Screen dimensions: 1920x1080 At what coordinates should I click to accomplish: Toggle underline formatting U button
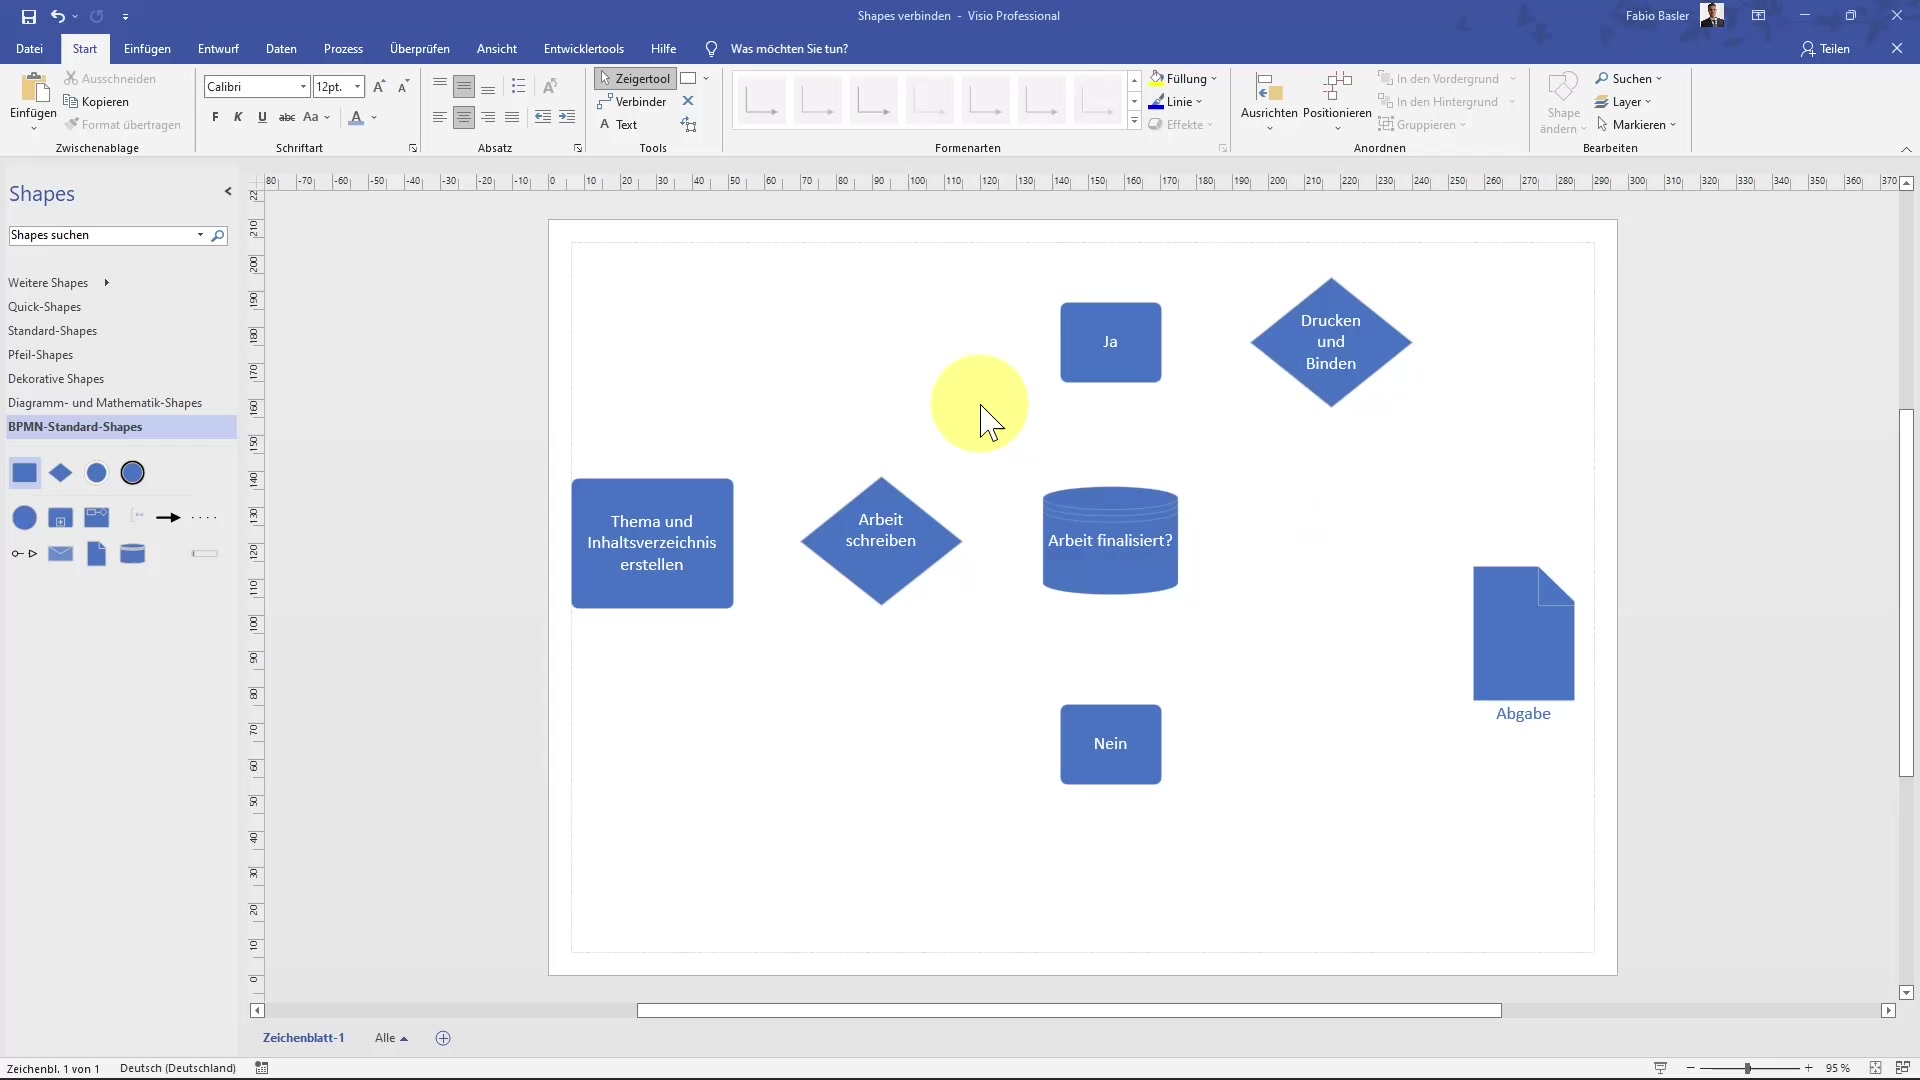[x=262, y=117]
